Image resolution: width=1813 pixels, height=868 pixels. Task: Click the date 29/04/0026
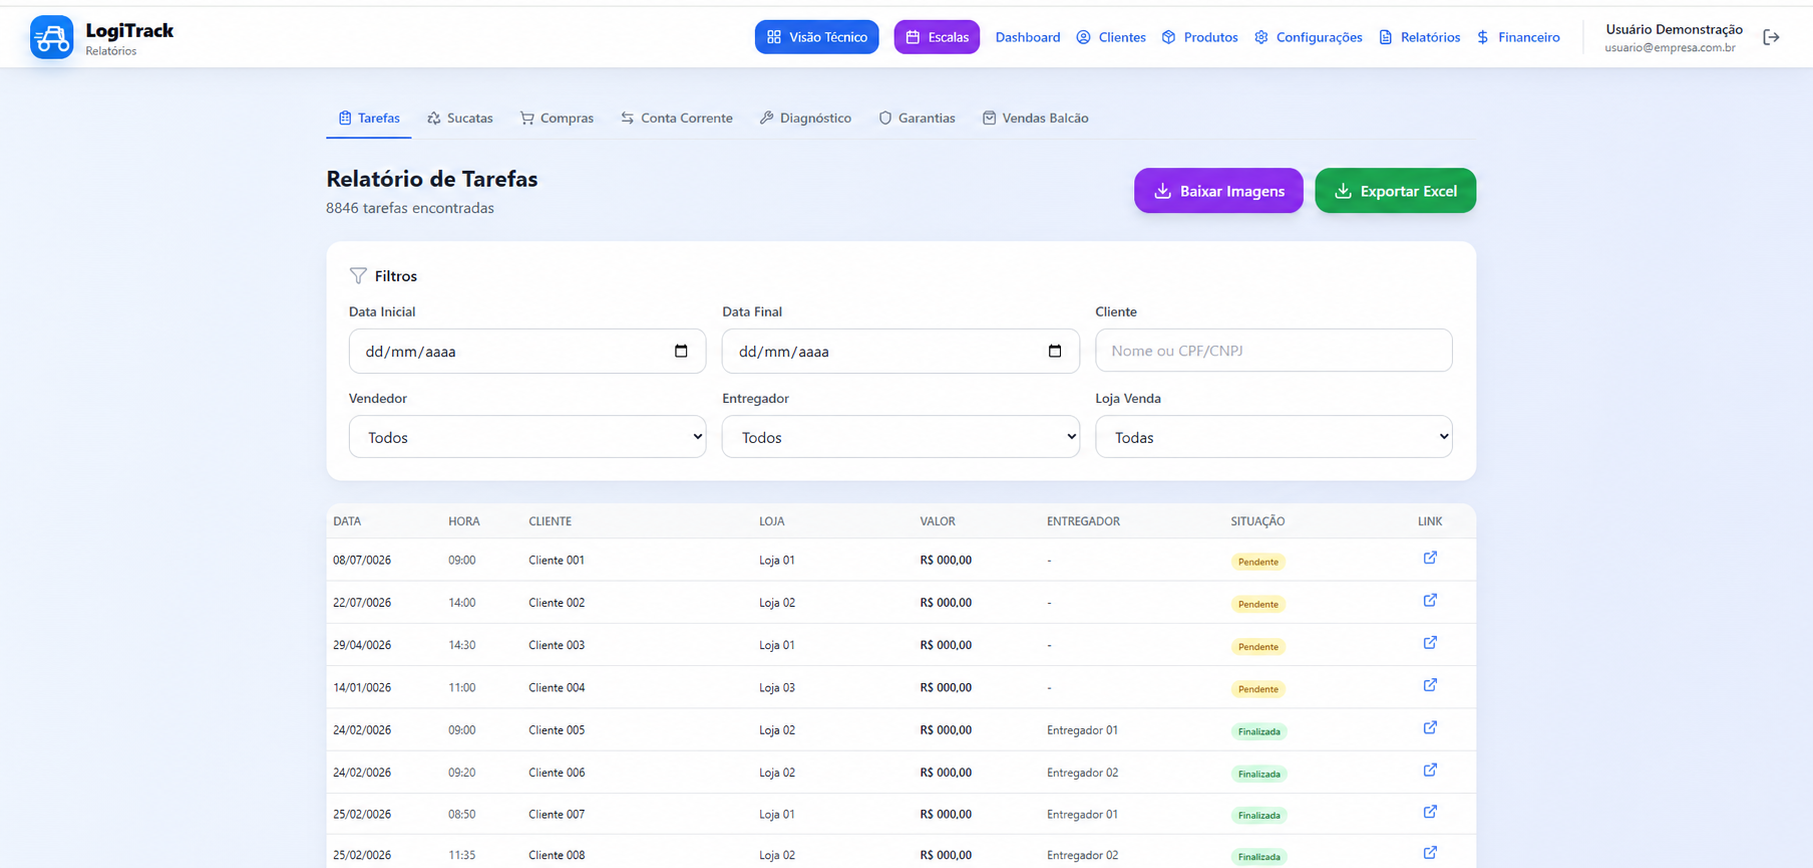pyautogui.click(x=362, y=645)
